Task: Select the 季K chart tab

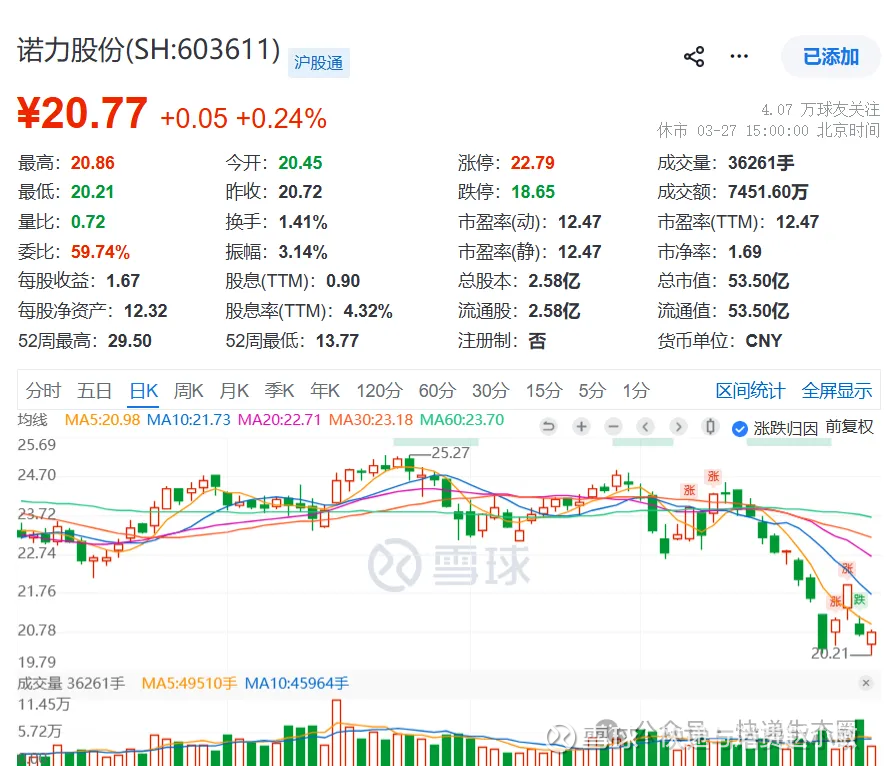Action: coord(279,390)
